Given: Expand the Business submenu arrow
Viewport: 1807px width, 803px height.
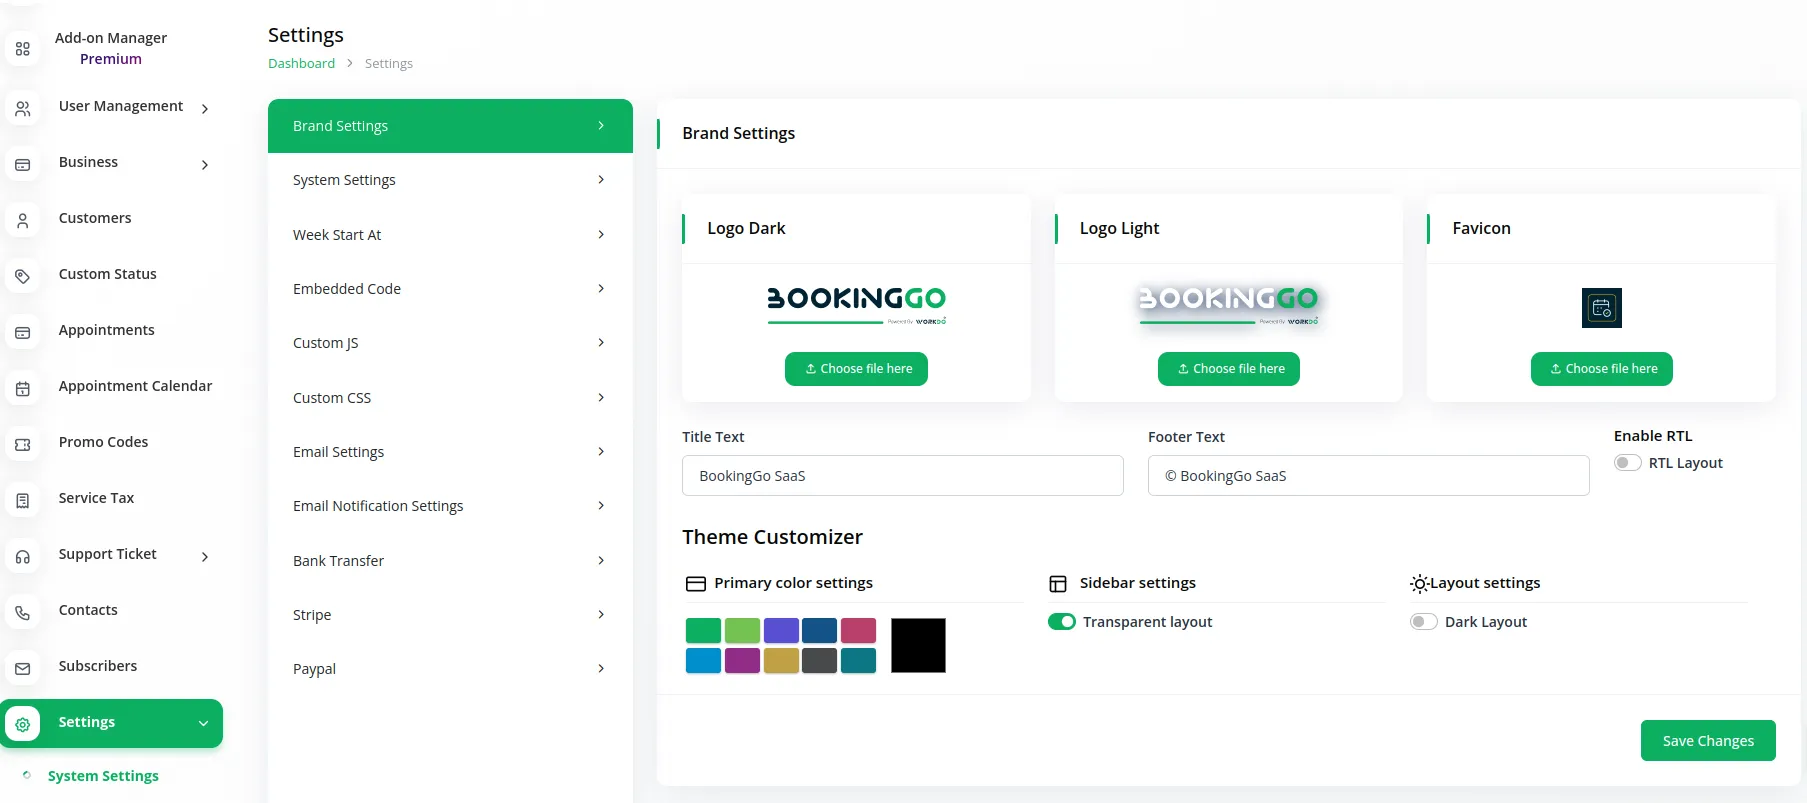Looking at the screenshot, I should (204, 165).
